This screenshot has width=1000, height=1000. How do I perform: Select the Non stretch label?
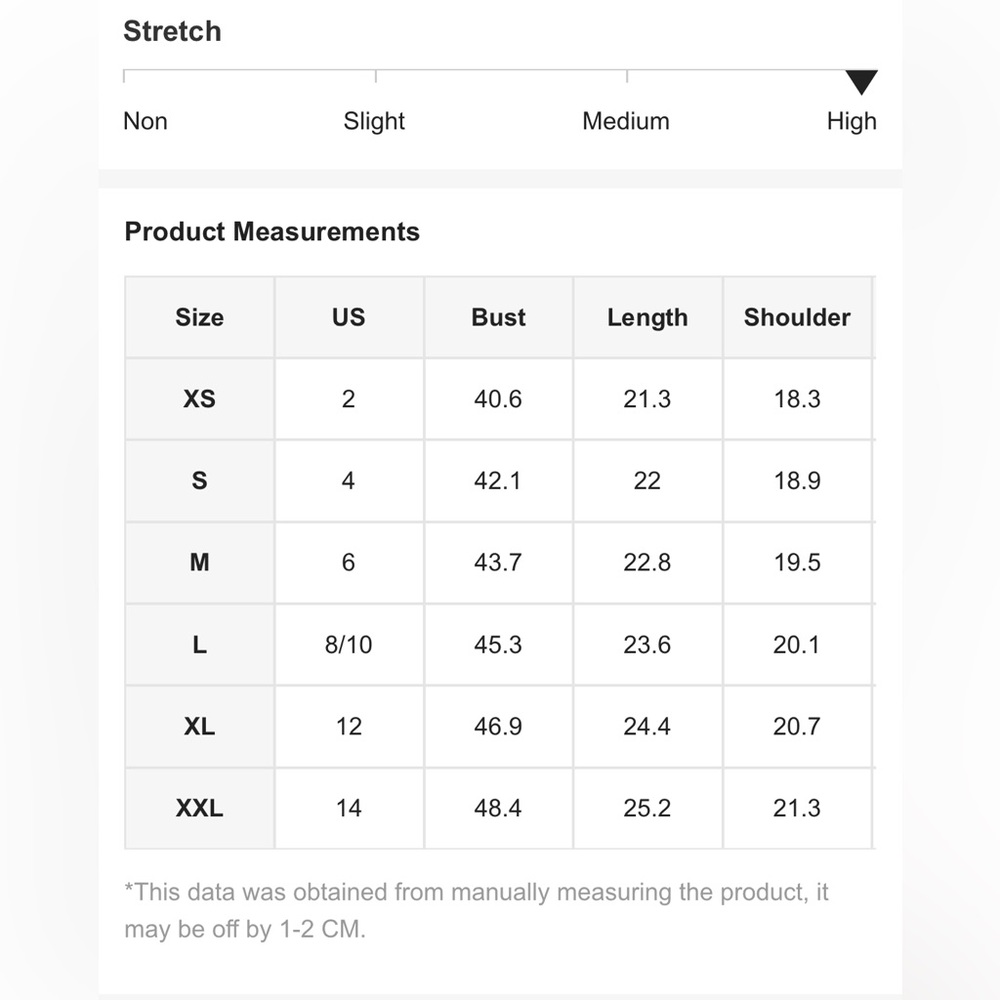pyautogui.click(x=145, y=121)
